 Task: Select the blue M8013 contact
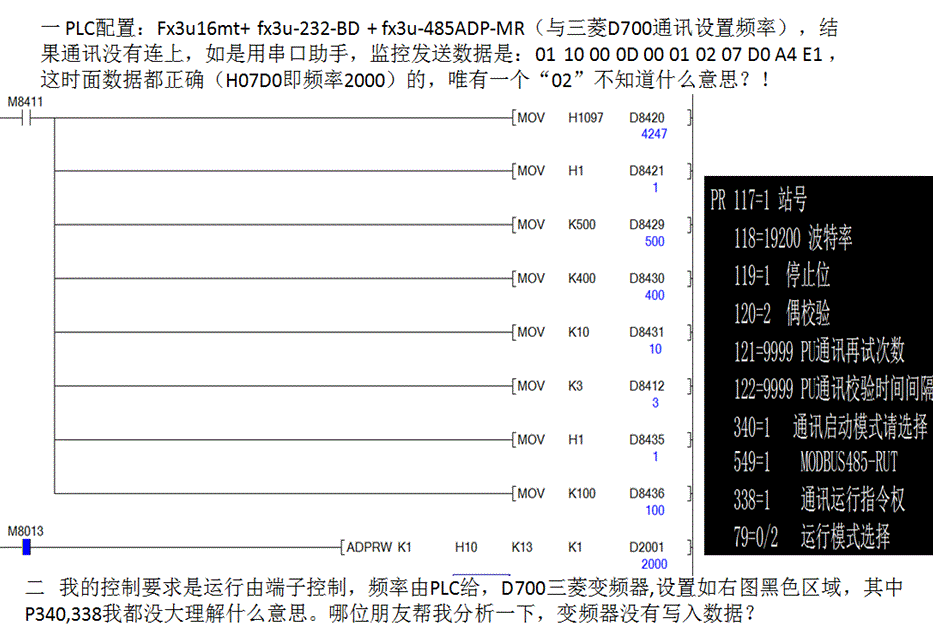click(x=27, y=547)
